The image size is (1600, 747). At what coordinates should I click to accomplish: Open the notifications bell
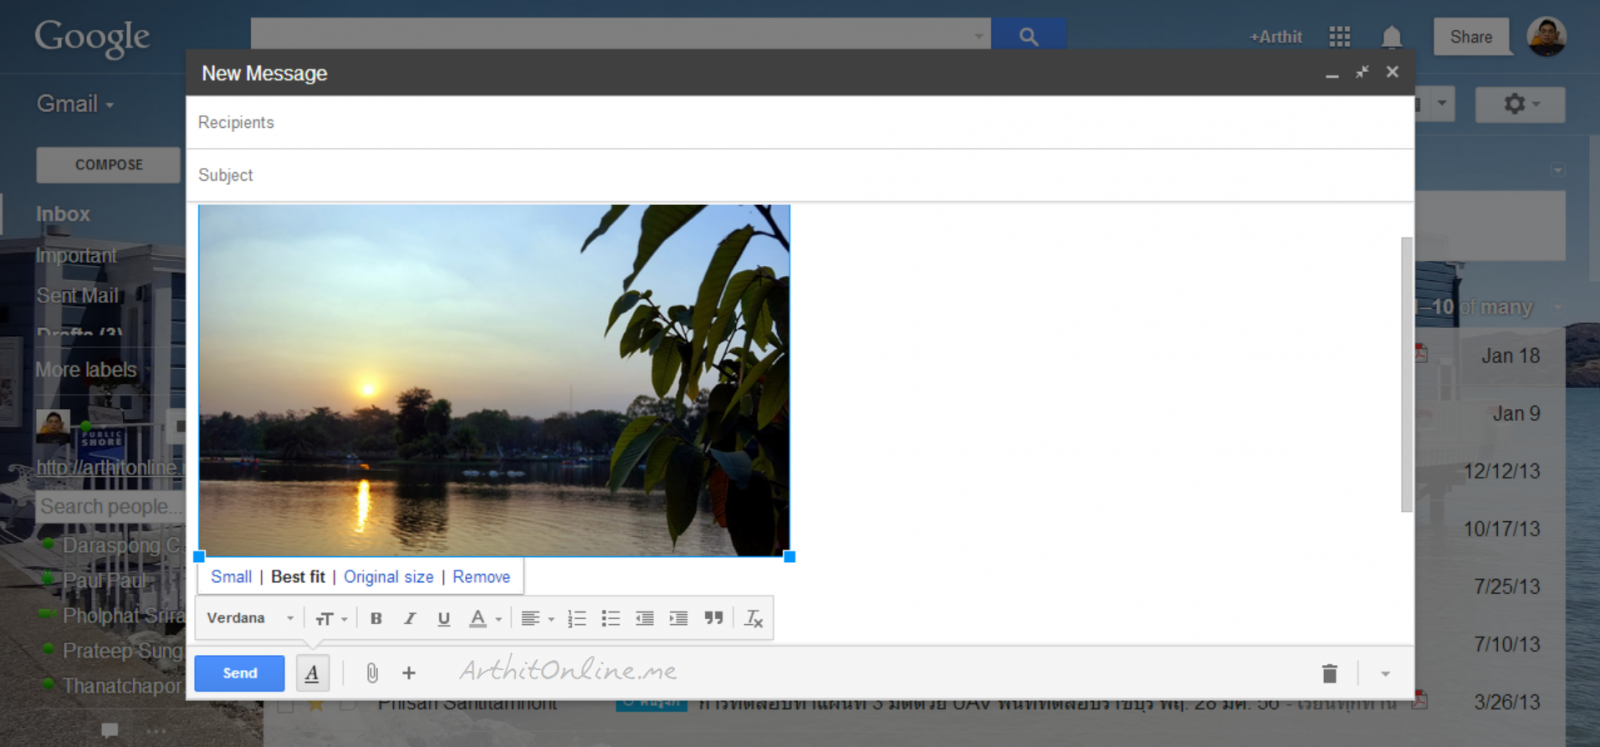[x=1391, y=37]
